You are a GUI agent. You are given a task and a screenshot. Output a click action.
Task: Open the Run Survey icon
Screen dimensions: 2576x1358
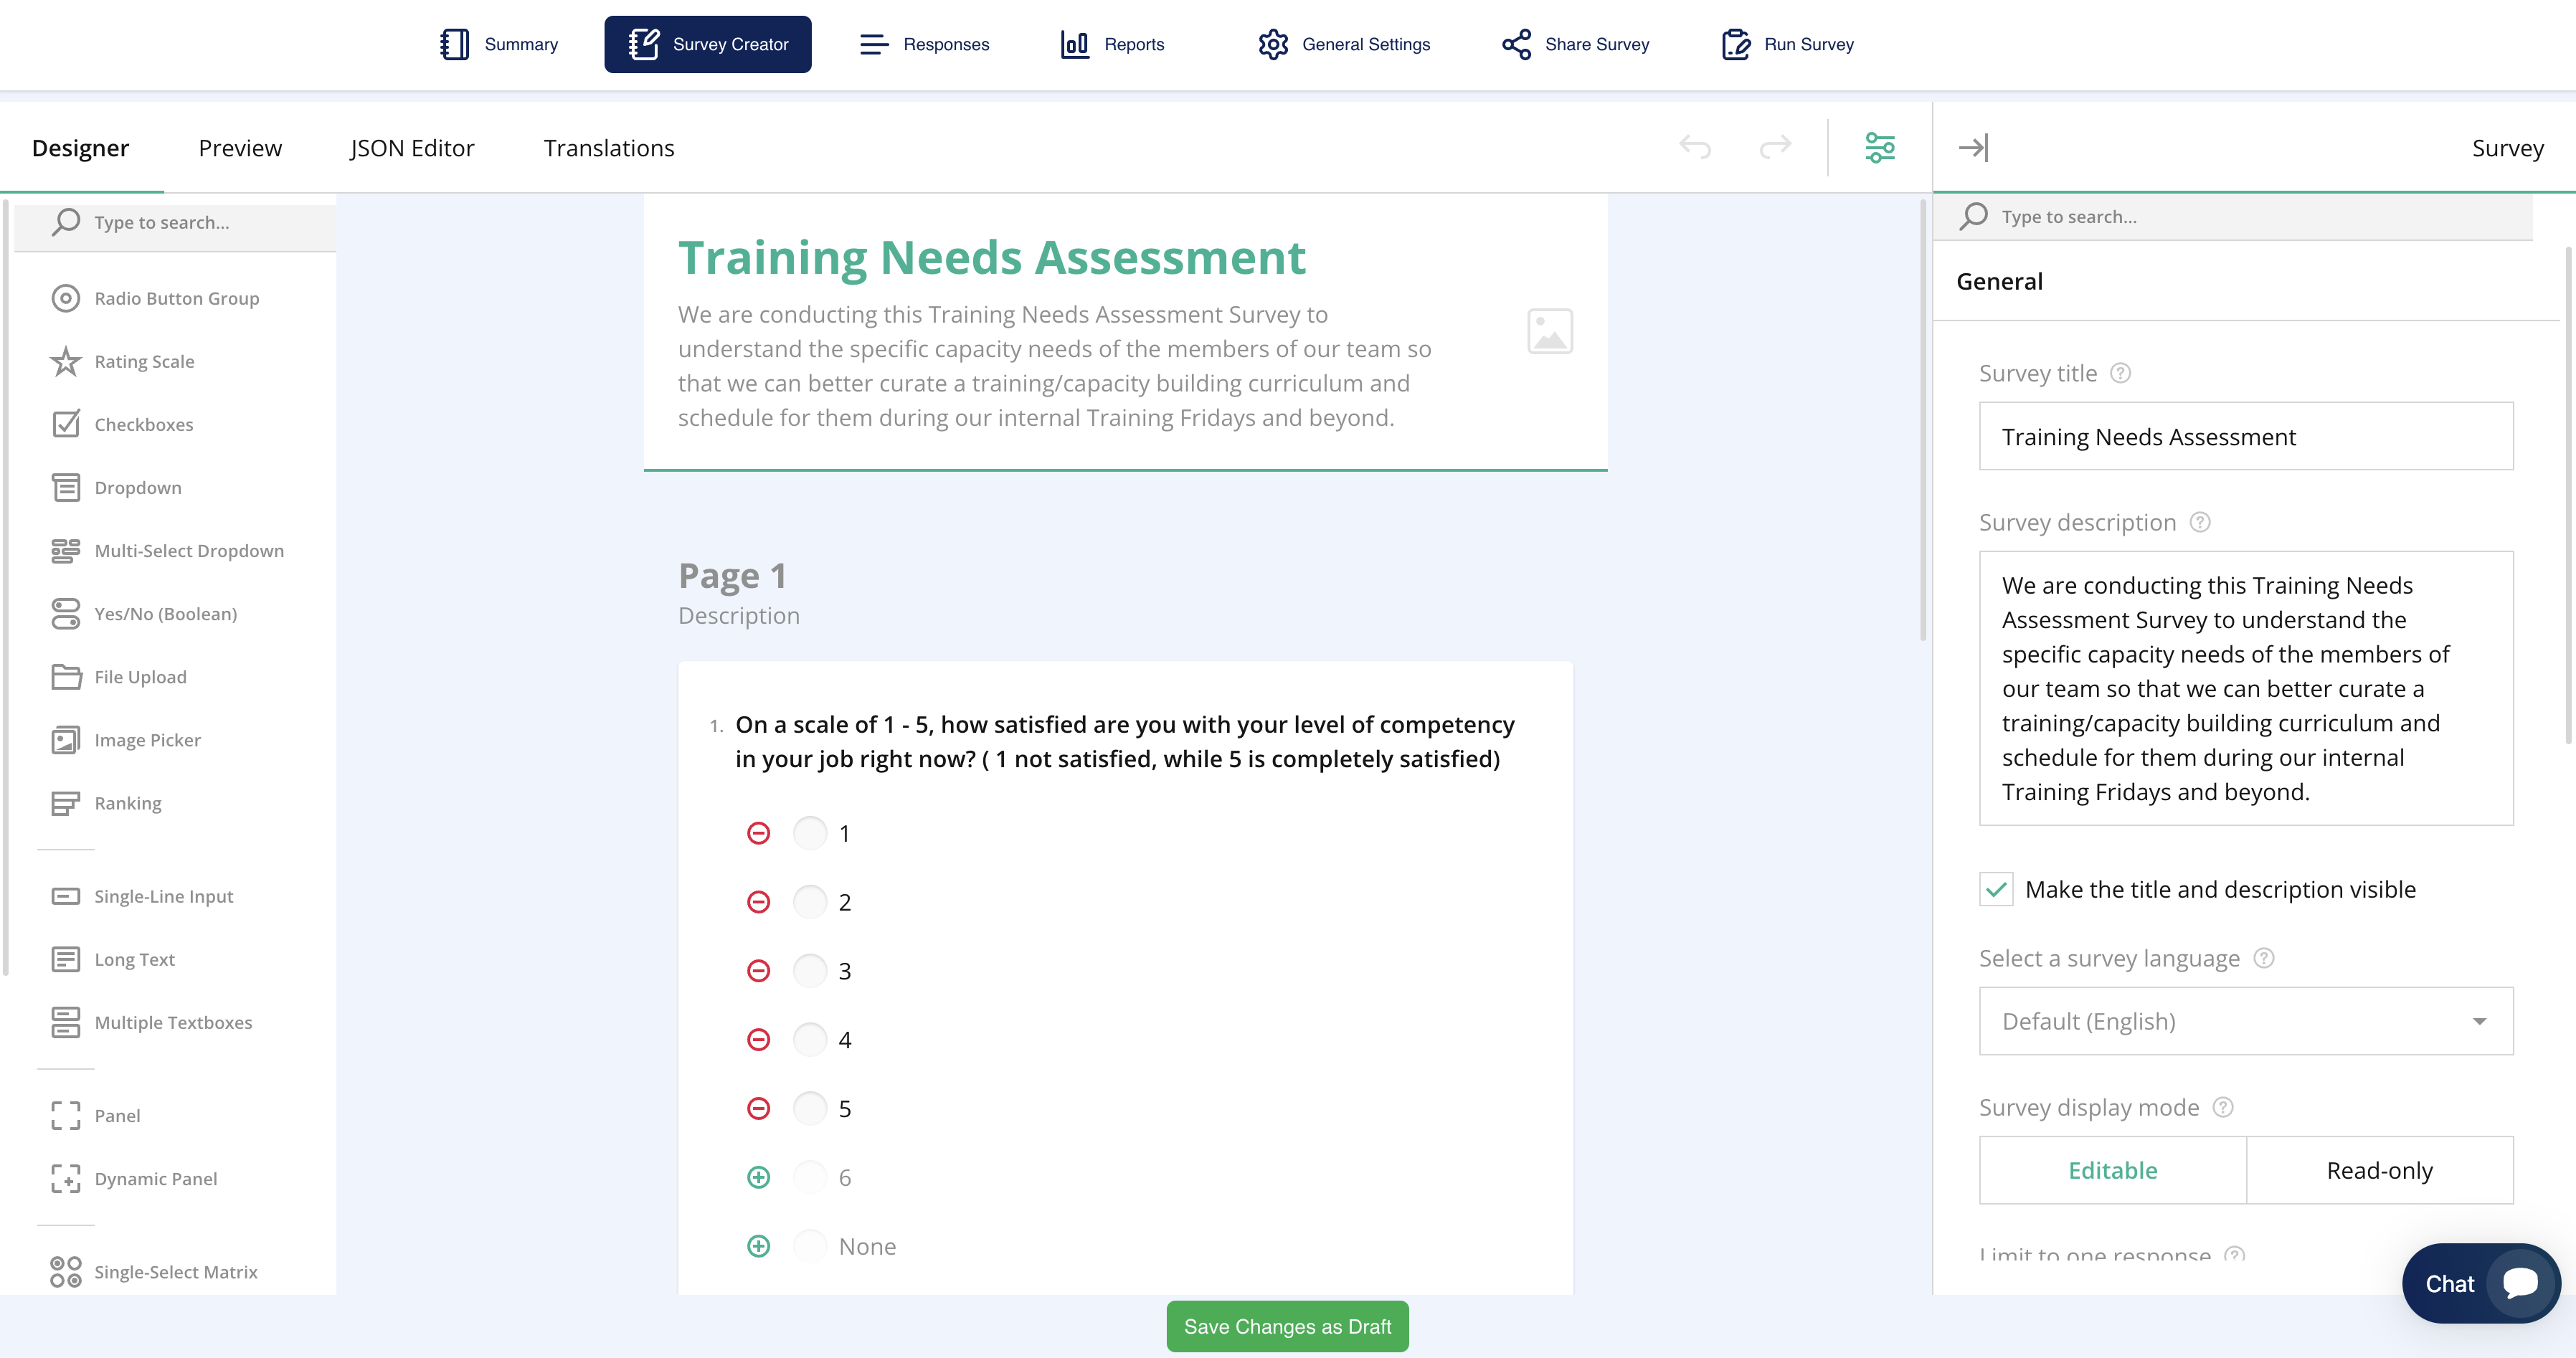[x=1735, y=44]
